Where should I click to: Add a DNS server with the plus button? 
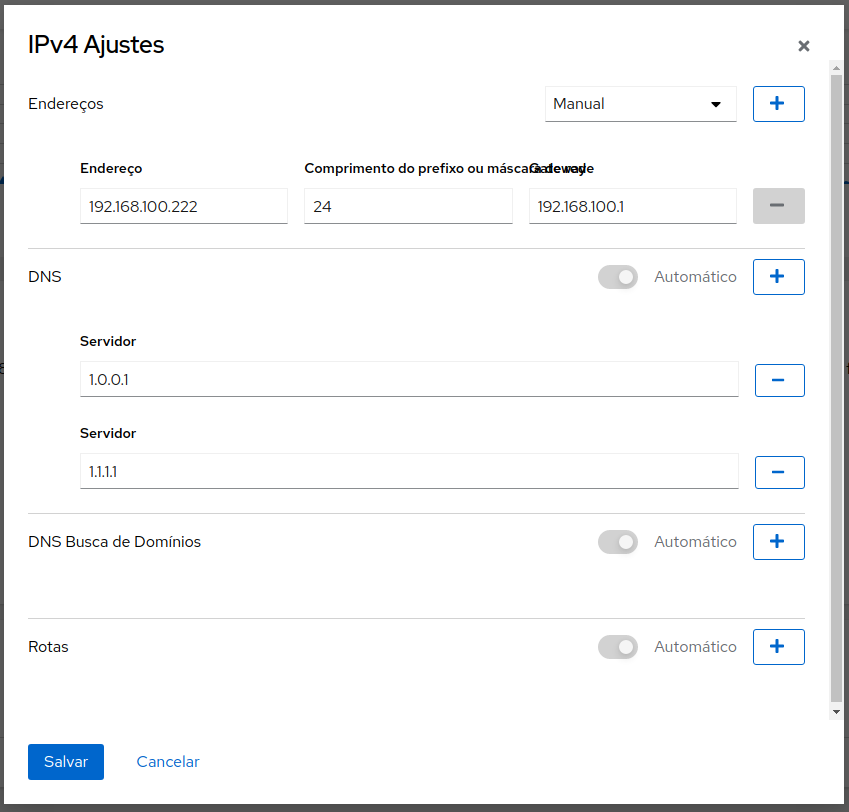[778, 277]
